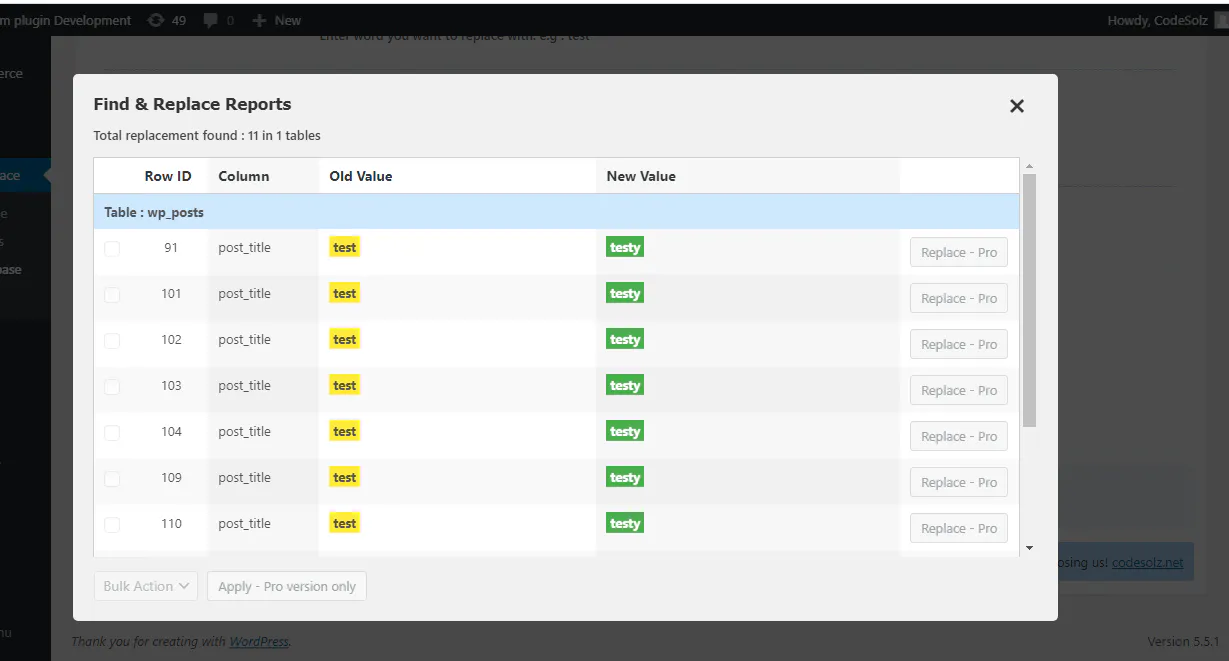Click yellow 'test' old value in row 103
The width and height of the screenshot is (1229, 661).
345,385
